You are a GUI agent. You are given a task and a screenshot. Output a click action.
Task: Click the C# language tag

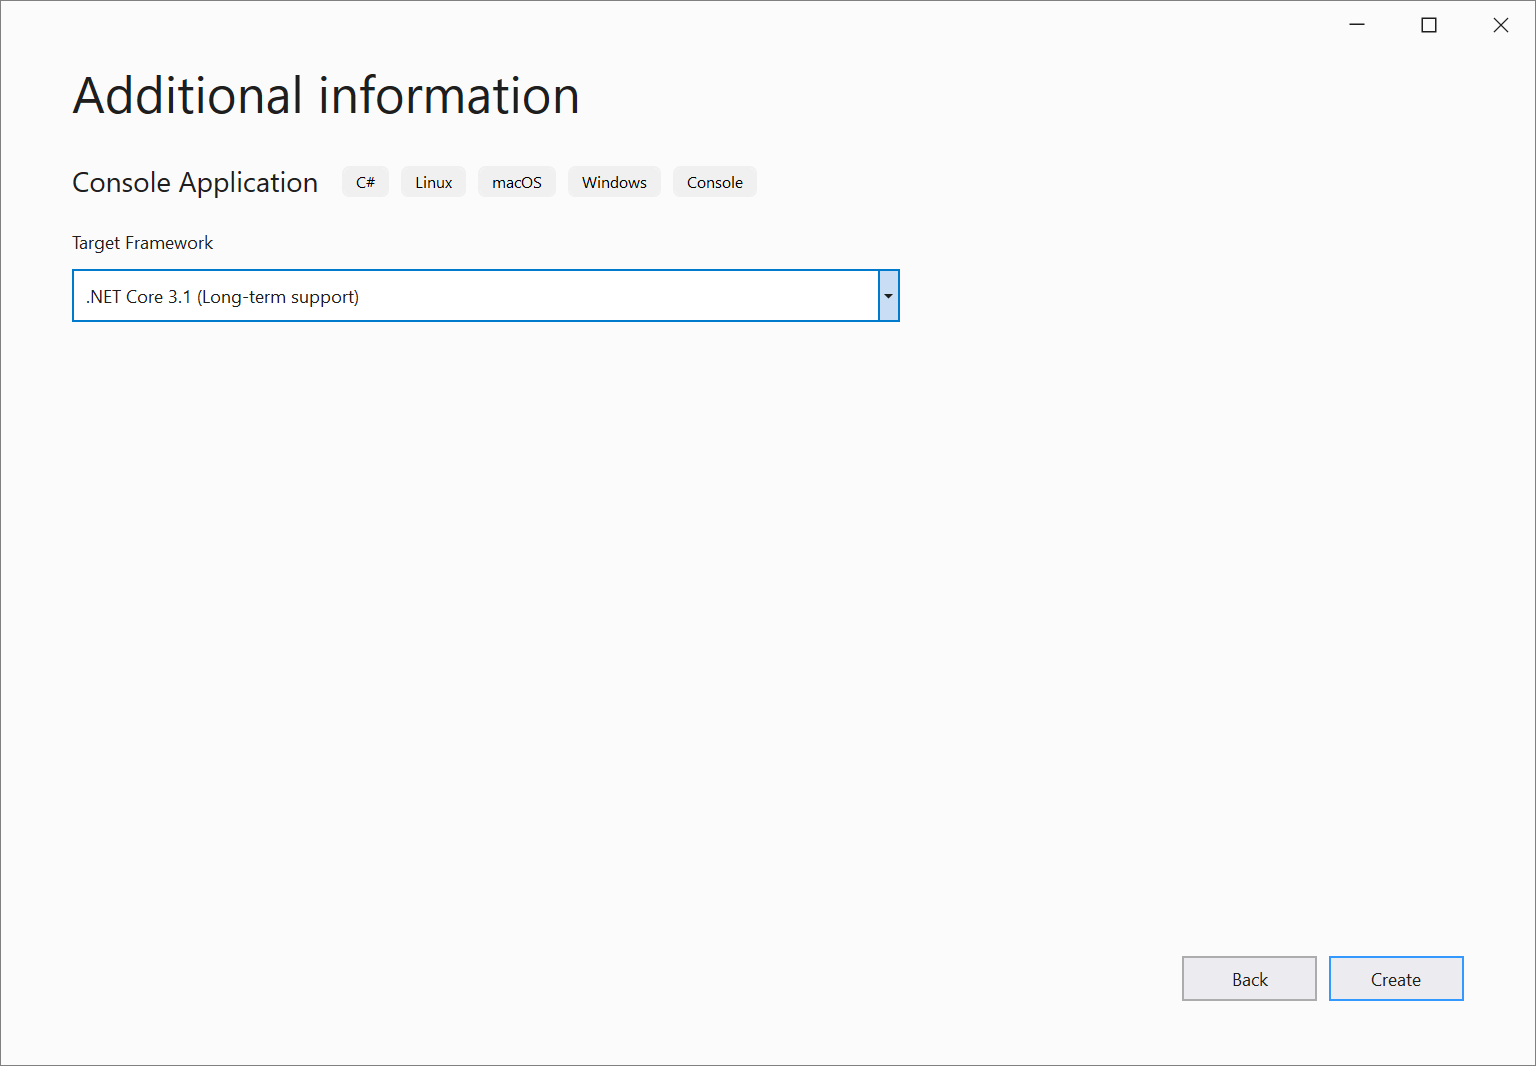365,182
